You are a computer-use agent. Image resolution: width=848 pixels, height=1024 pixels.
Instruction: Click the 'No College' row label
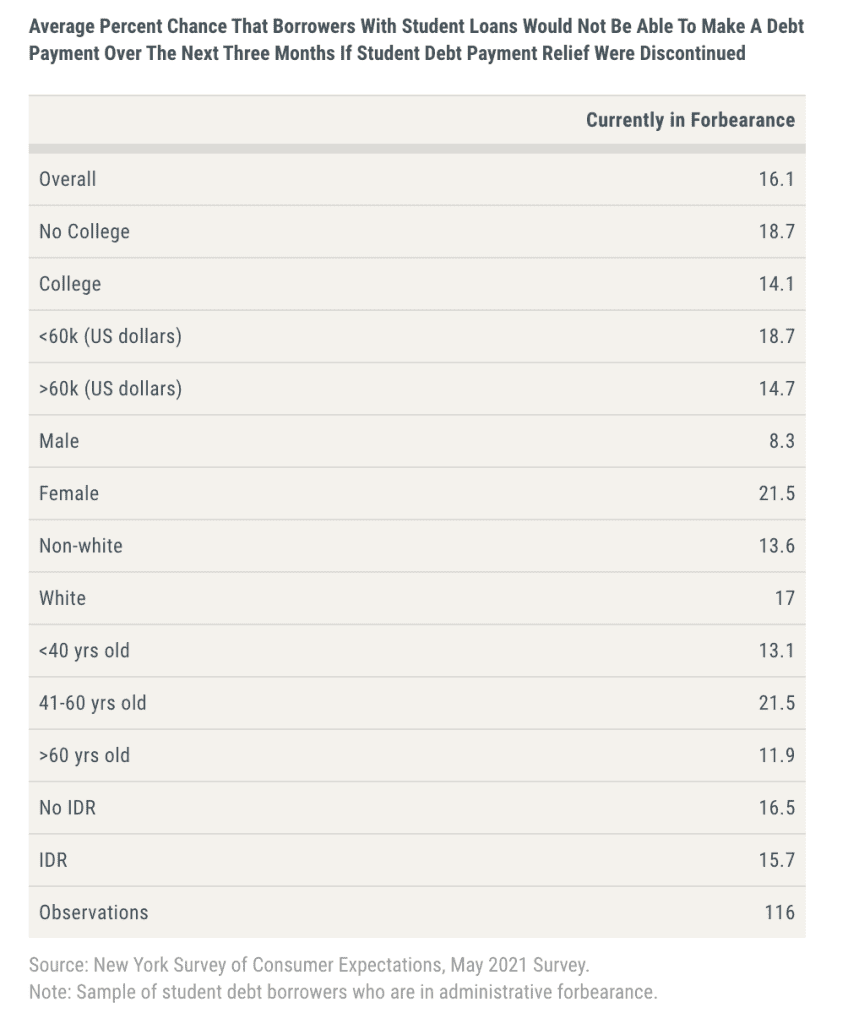[84, 231]
